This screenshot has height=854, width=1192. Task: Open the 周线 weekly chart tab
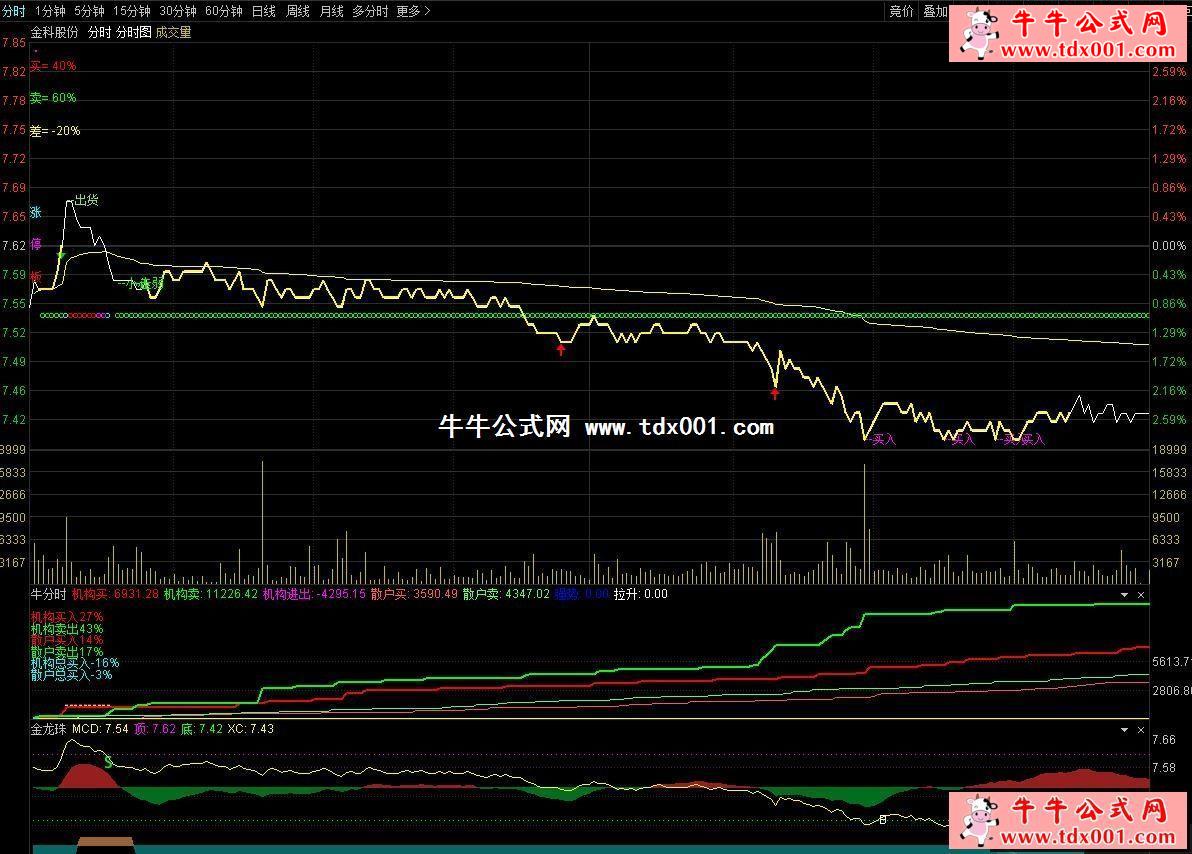(x=297, y=11)
